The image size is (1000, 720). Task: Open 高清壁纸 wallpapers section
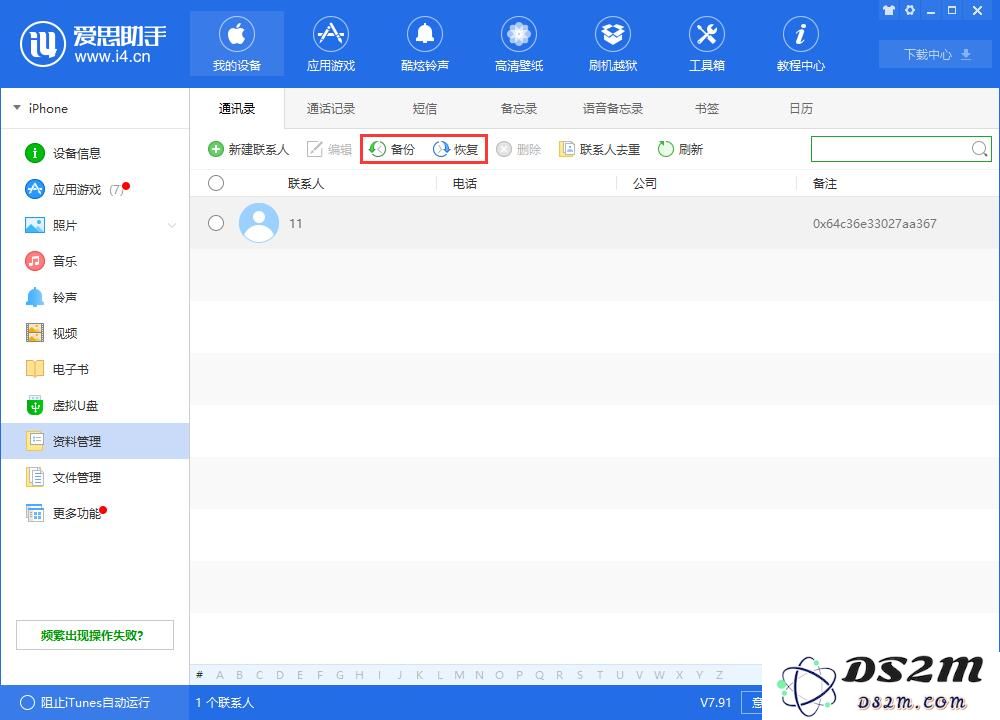tap(518, 44)
